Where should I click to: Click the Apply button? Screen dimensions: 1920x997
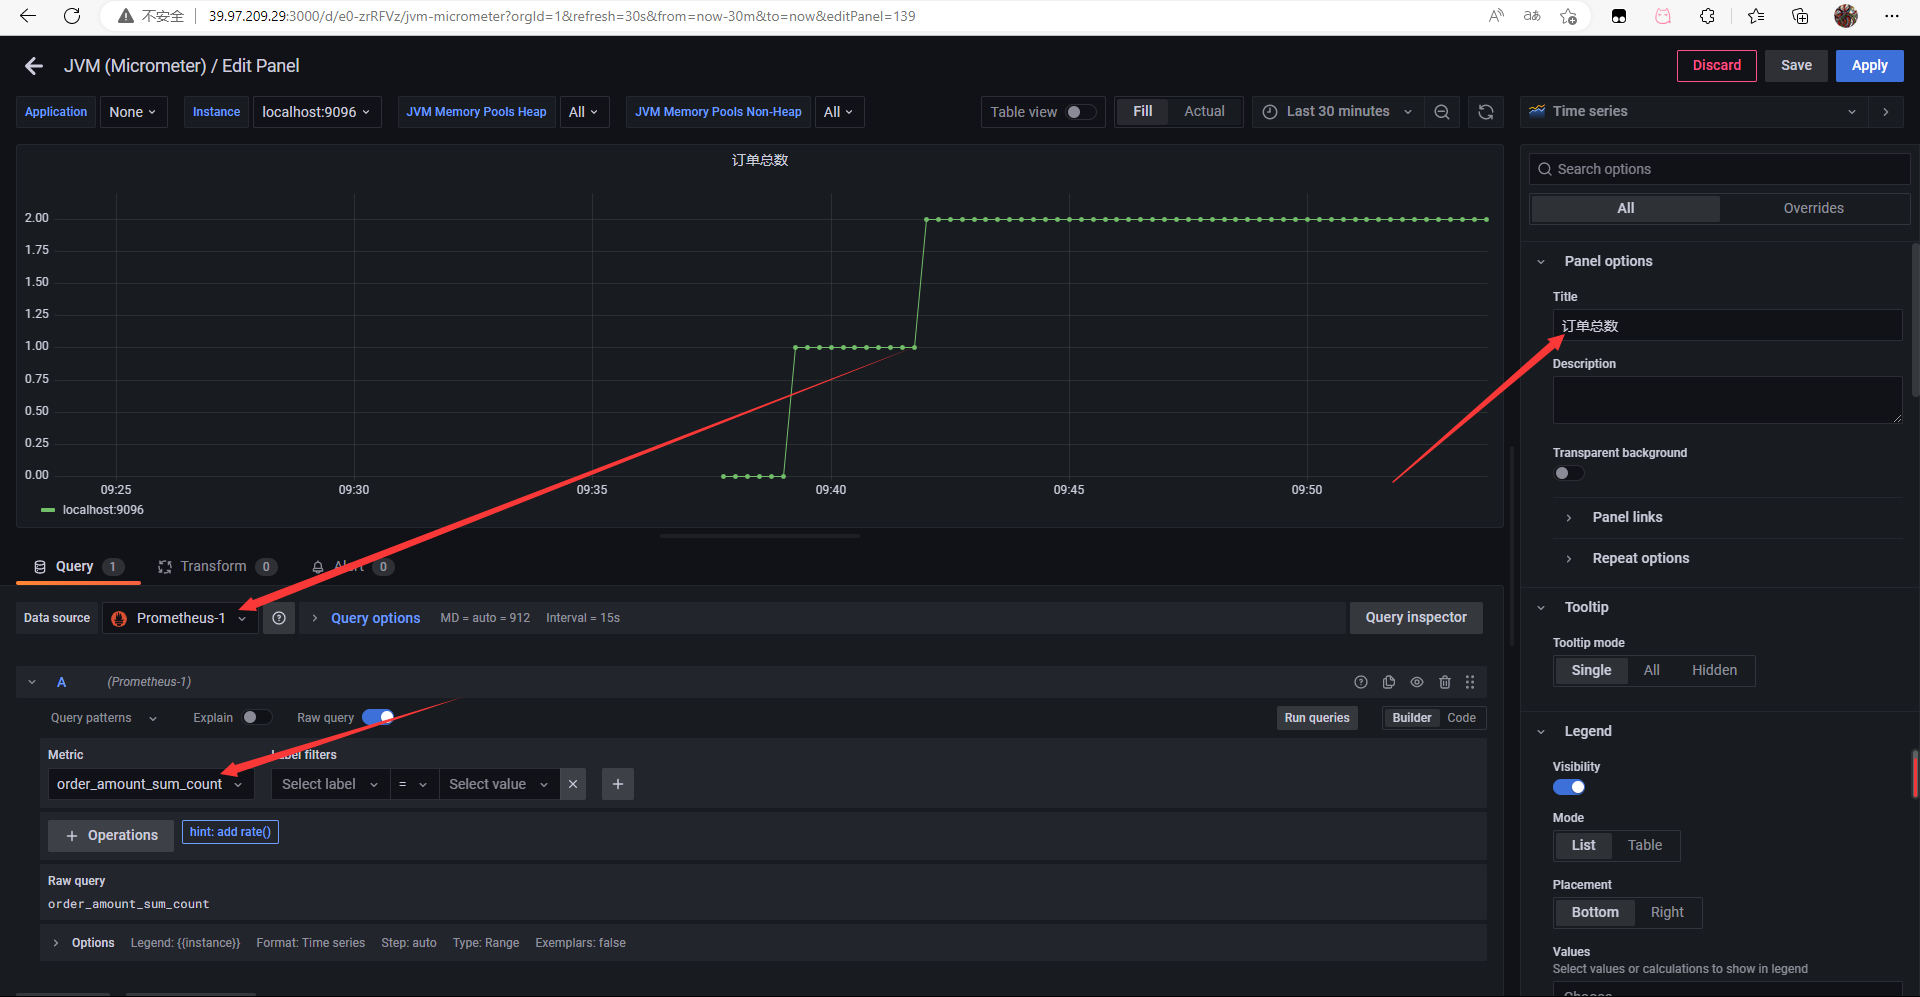click(1869, 65)
